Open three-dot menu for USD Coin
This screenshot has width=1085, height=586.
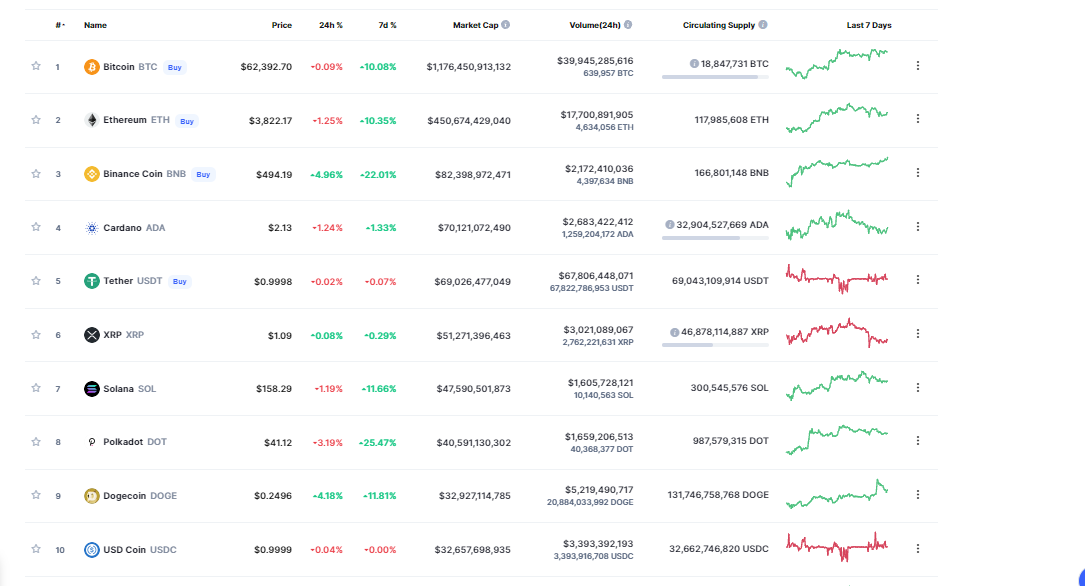[x=918, y=549]
